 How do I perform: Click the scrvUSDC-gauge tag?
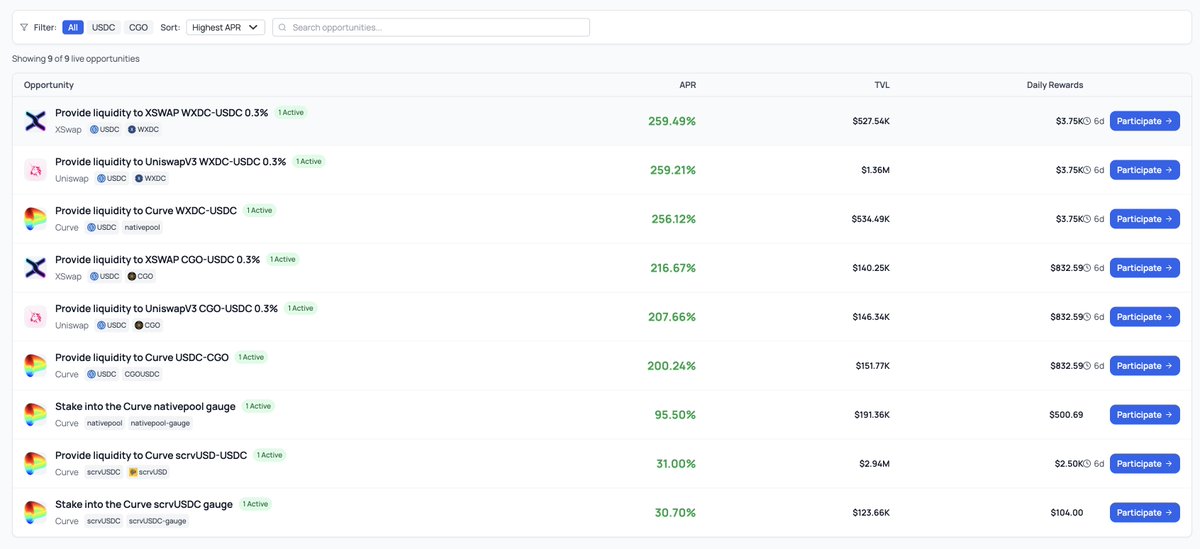157,522
